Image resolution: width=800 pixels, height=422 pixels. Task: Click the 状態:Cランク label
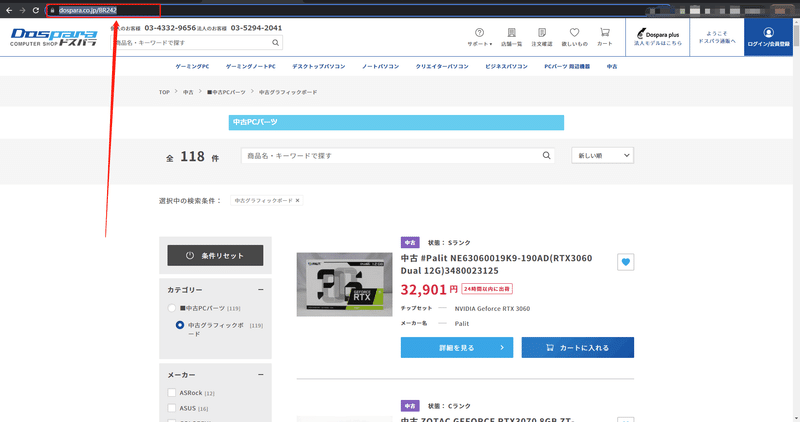point(449,406)
